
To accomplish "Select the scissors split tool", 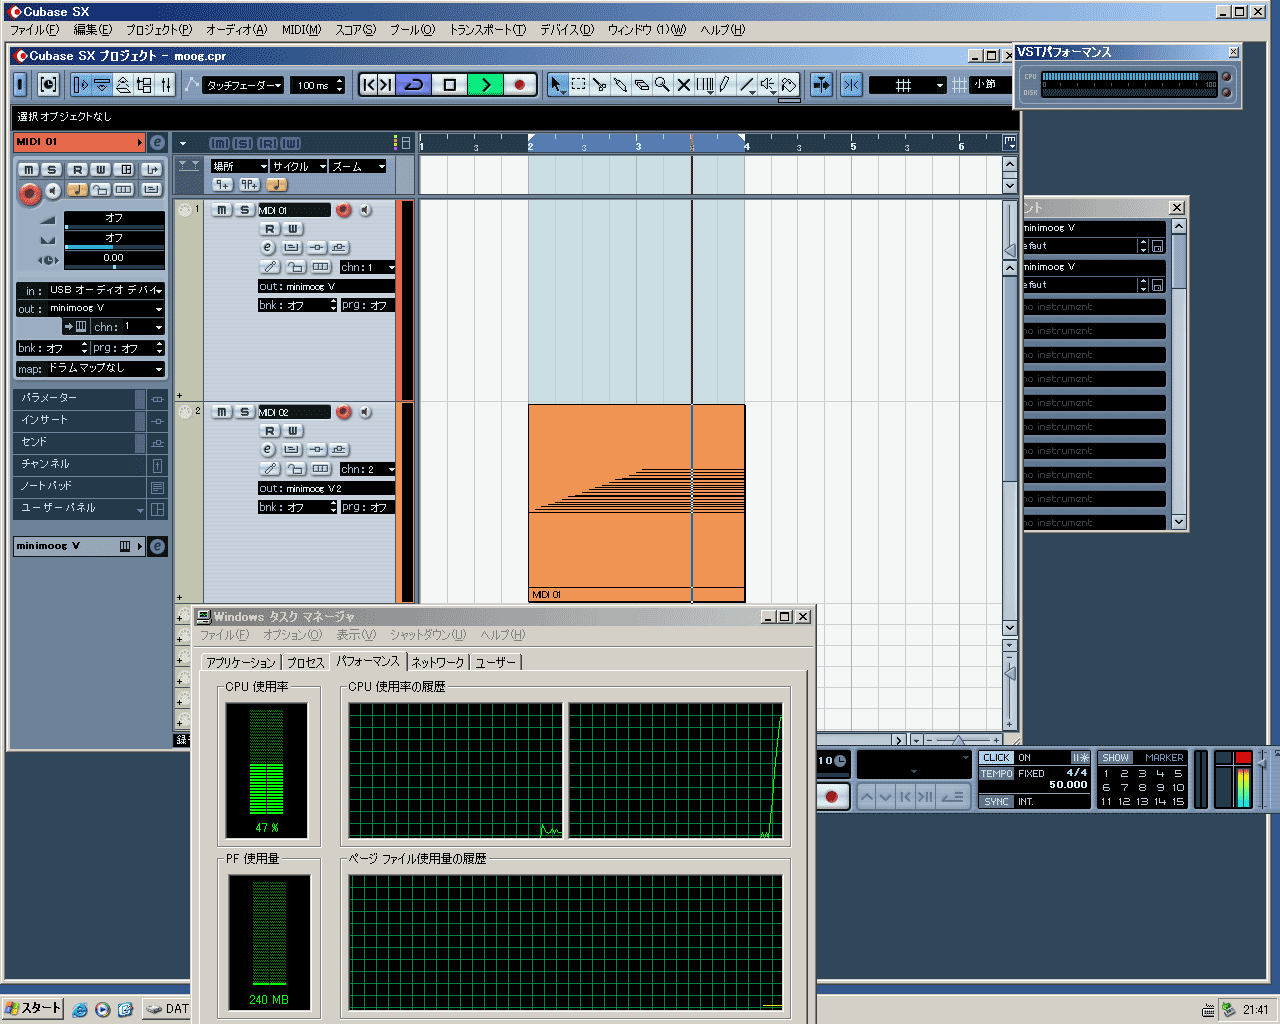I will point(599,85).
